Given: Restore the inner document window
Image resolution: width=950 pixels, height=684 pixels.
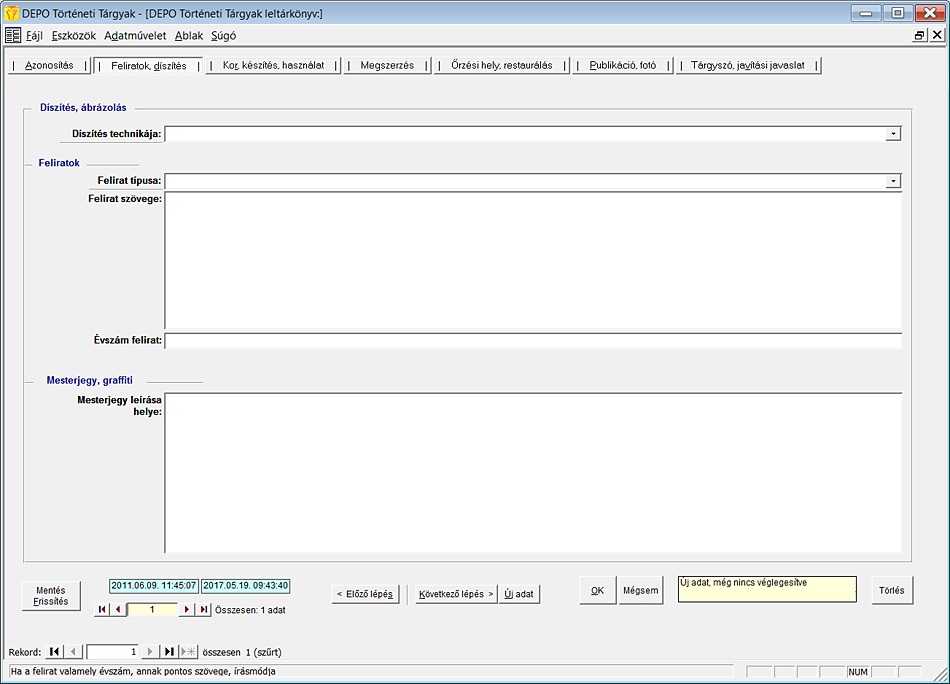Looking at the screenshot, I should (x=919, y=35).
